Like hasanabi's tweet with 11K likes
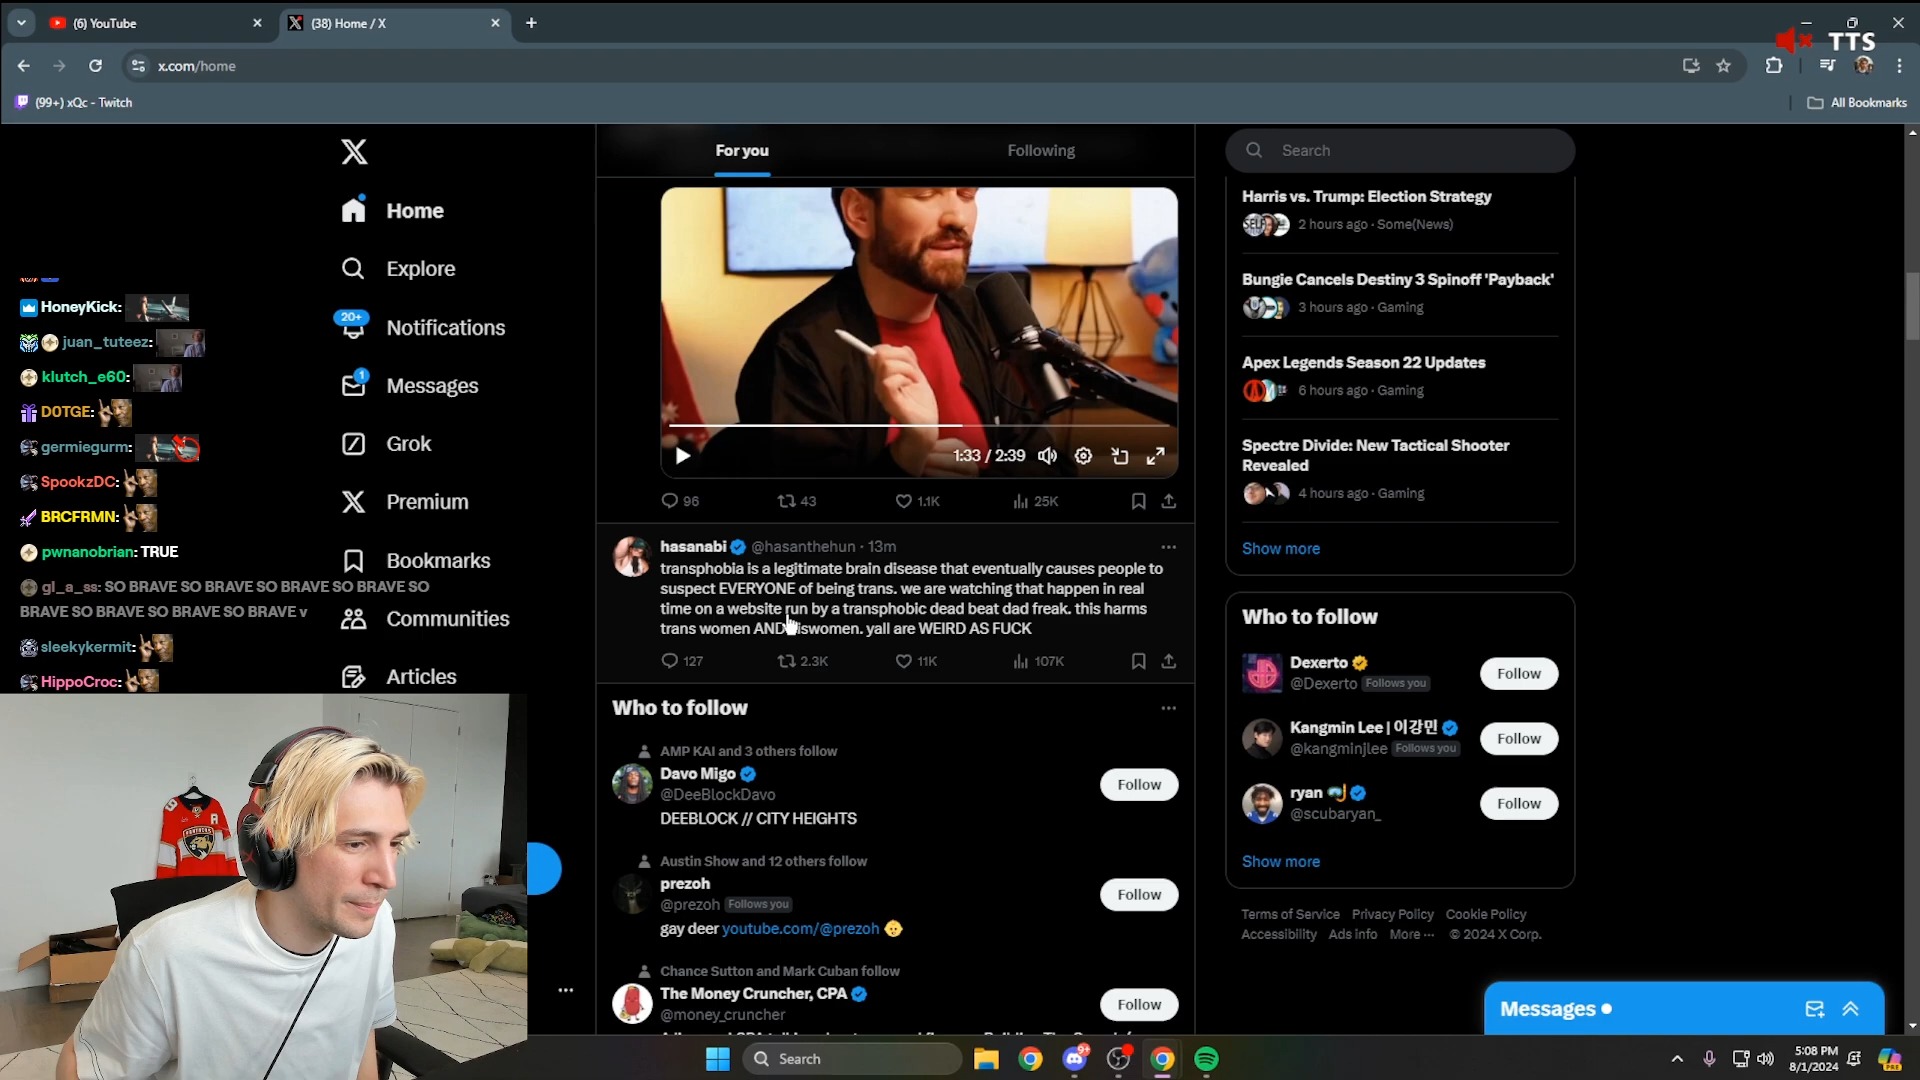1920x1080 pixels. (916, 661)
